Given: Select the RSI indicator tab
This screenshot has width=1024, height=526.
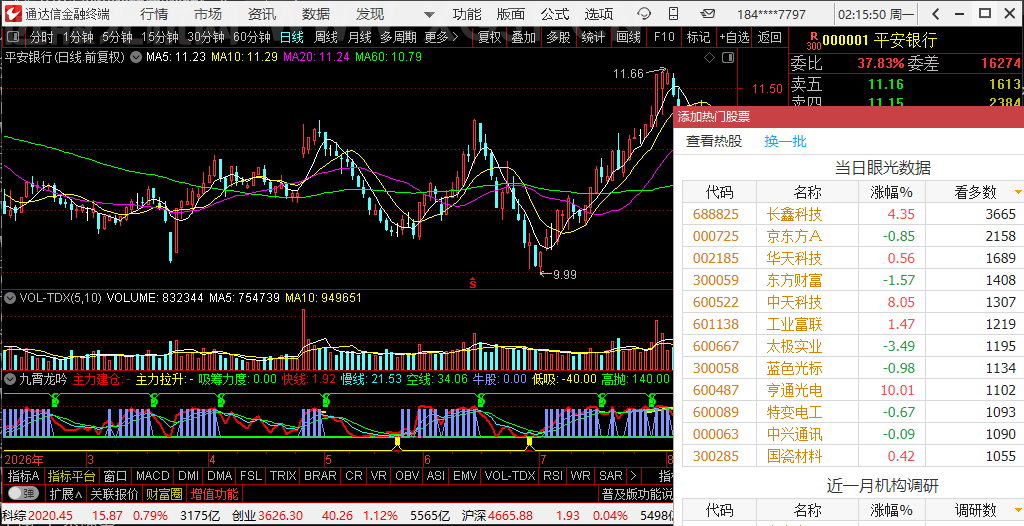Looking at the screenshot, I should click(552, 476).
